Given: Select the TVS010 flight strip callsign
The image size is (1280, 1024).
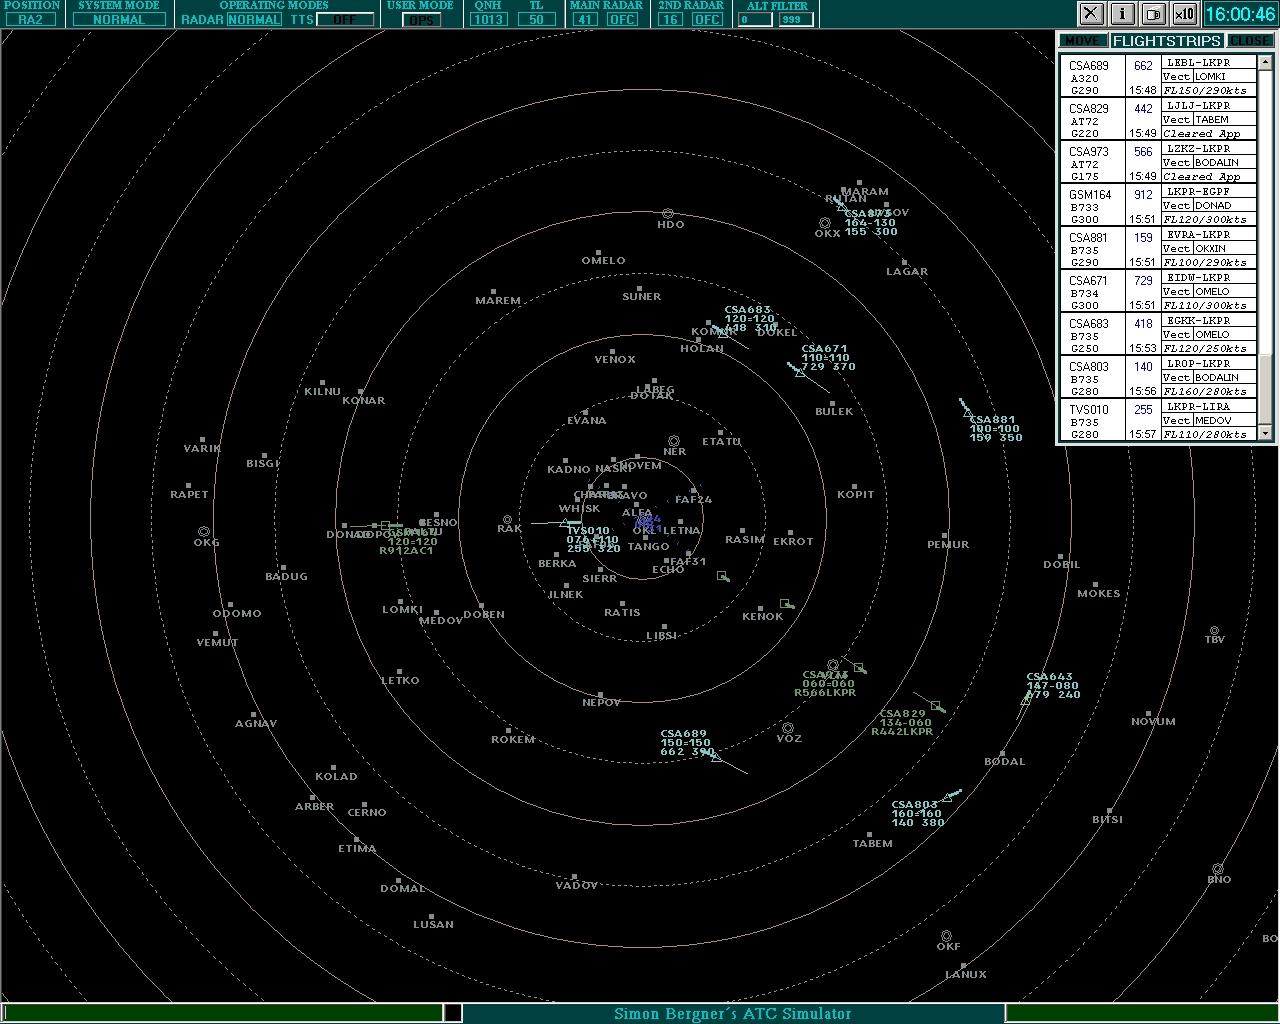Looking at the screenshot, I should 1089,410.
